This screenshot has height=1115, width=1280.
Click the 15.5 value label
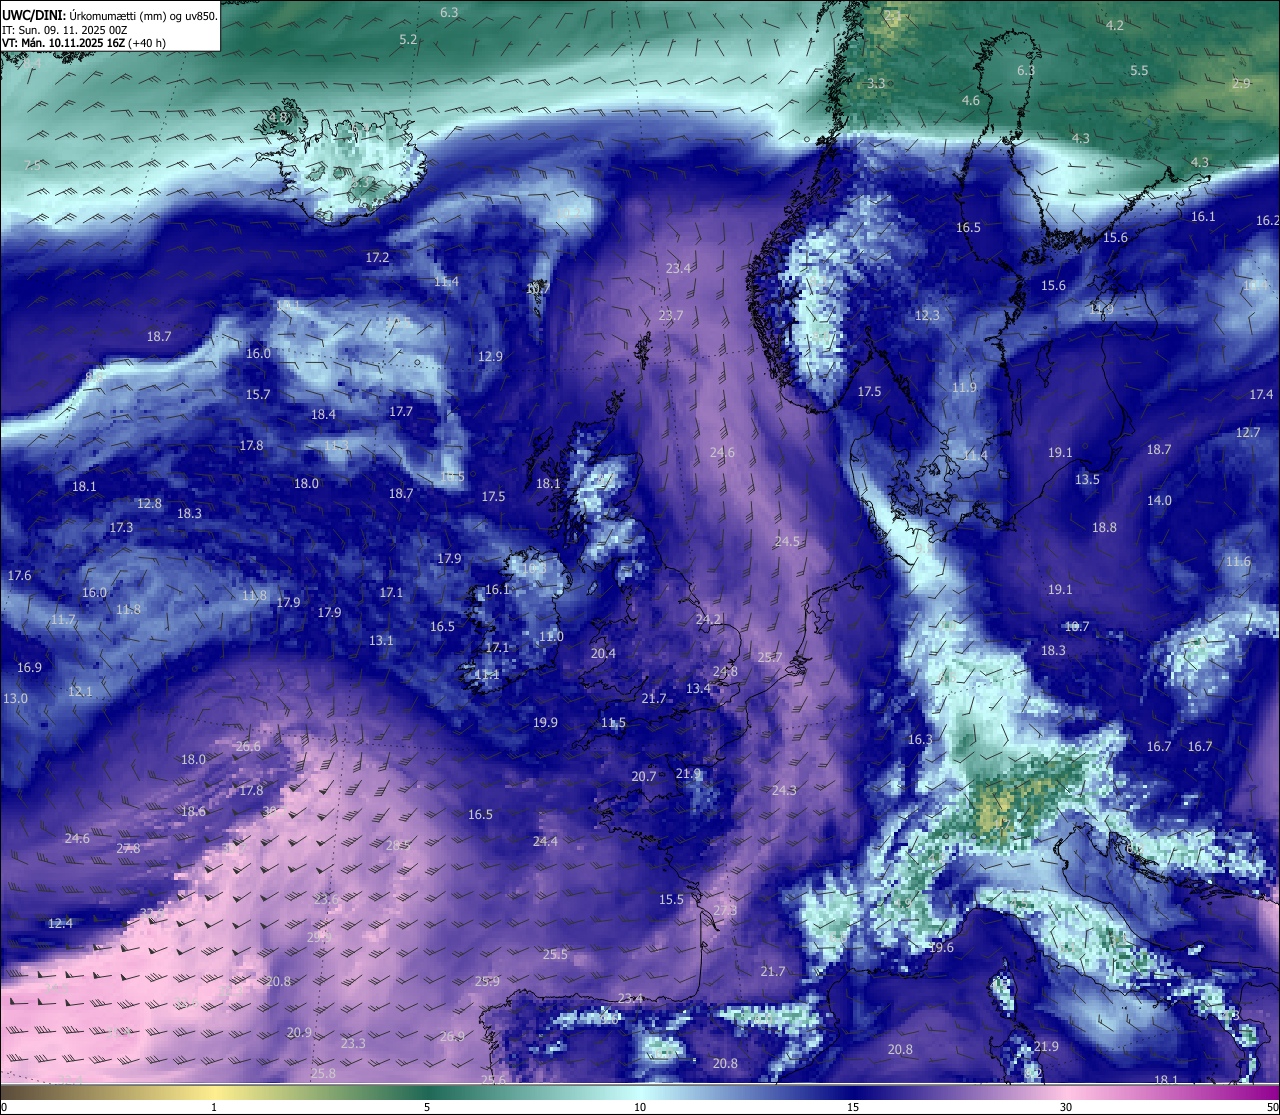point(671,899)
